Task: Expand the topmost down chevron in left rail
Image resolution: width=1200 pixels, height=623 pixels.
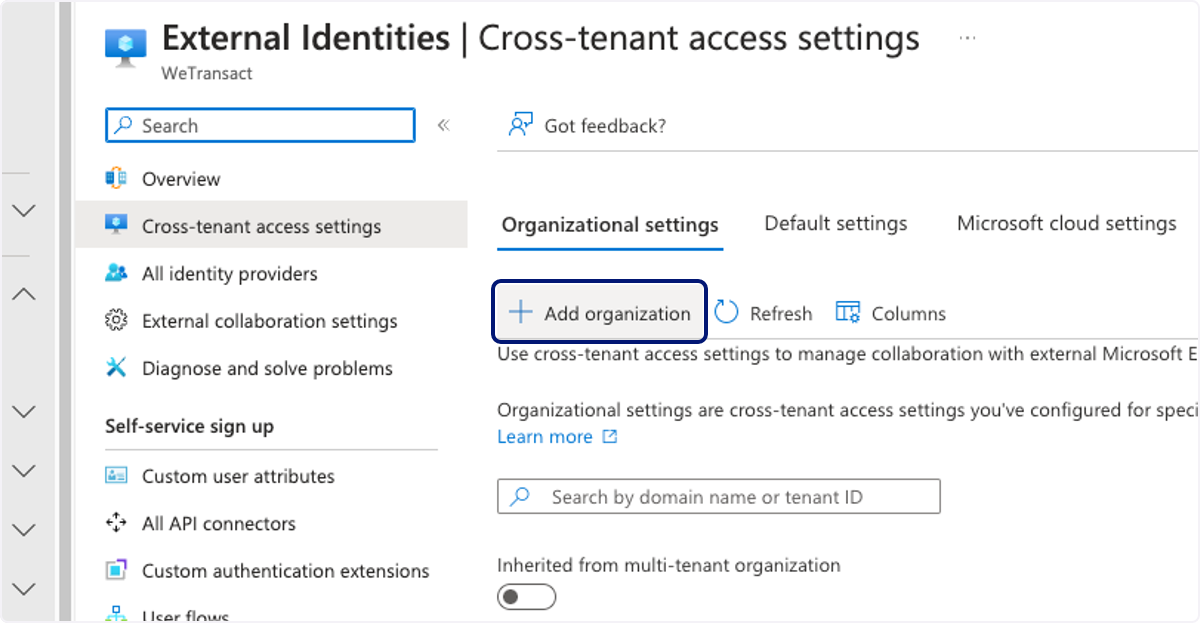Action: coord(24,211)
